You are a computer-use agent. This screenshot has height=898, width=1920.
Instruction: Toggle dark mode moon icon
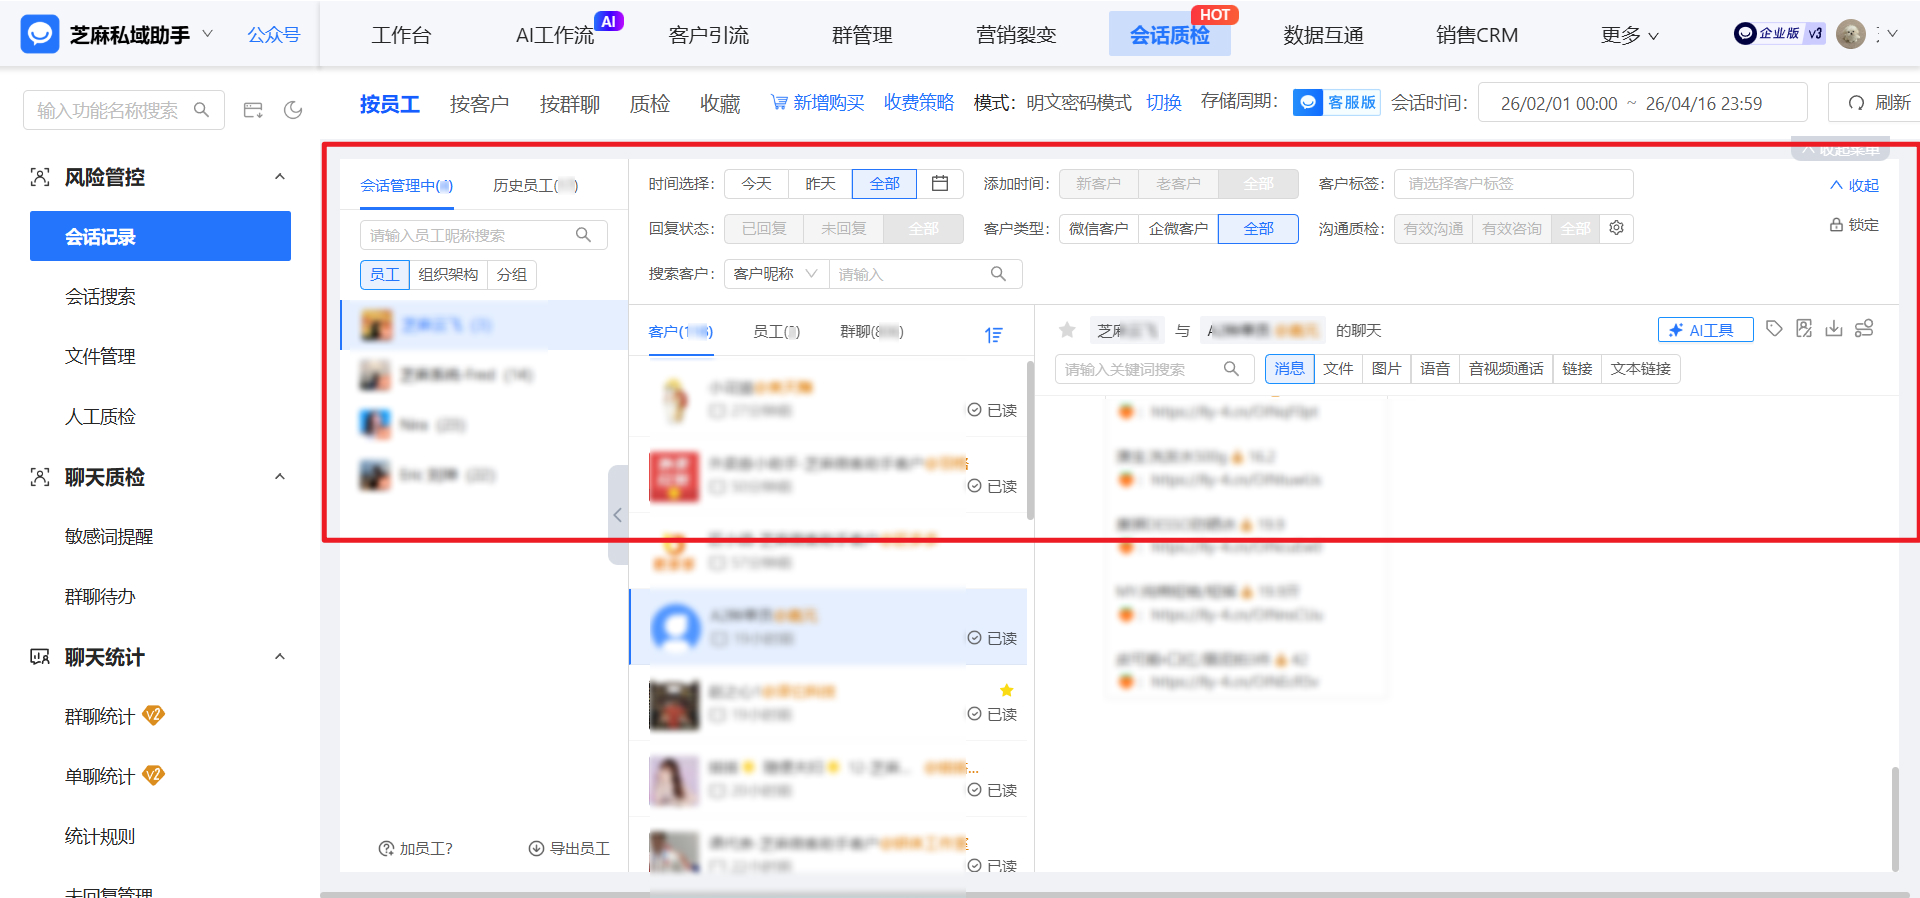click(x=293, y=110)
